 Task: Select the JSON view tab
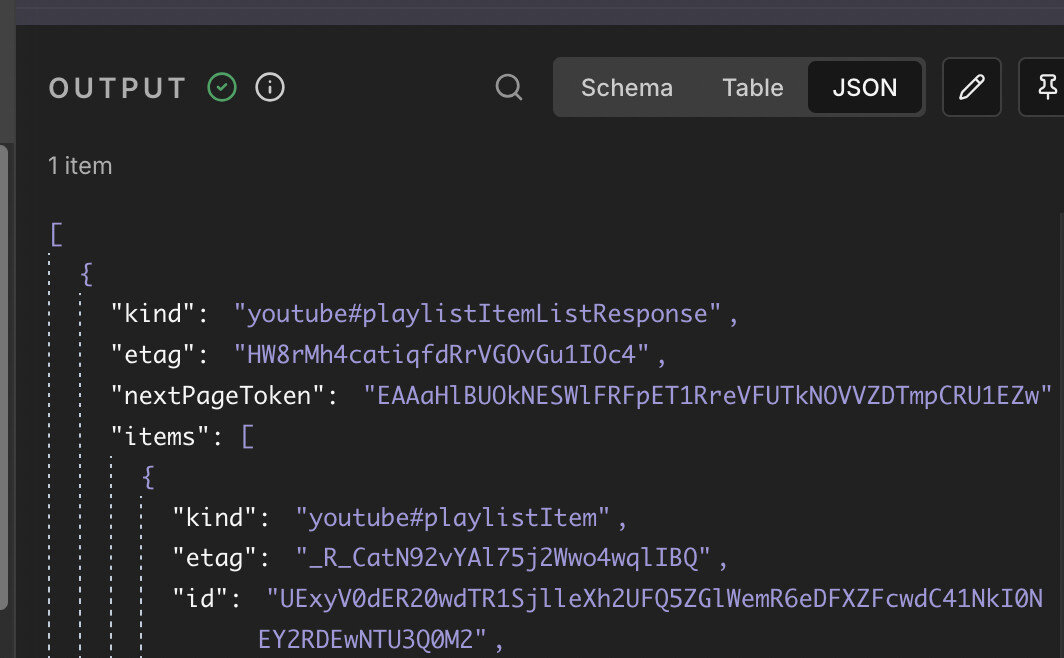865,88
